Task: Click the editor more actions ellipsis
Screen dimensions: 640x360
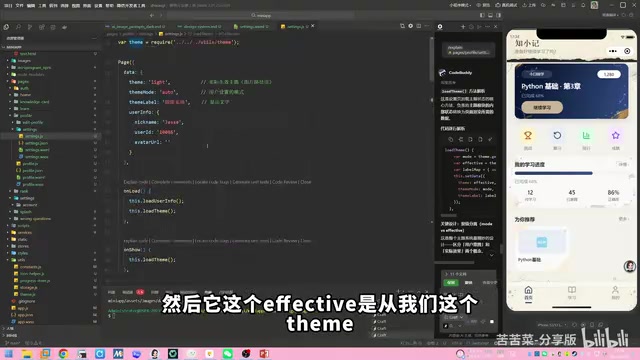Action: tap(427, 26)
